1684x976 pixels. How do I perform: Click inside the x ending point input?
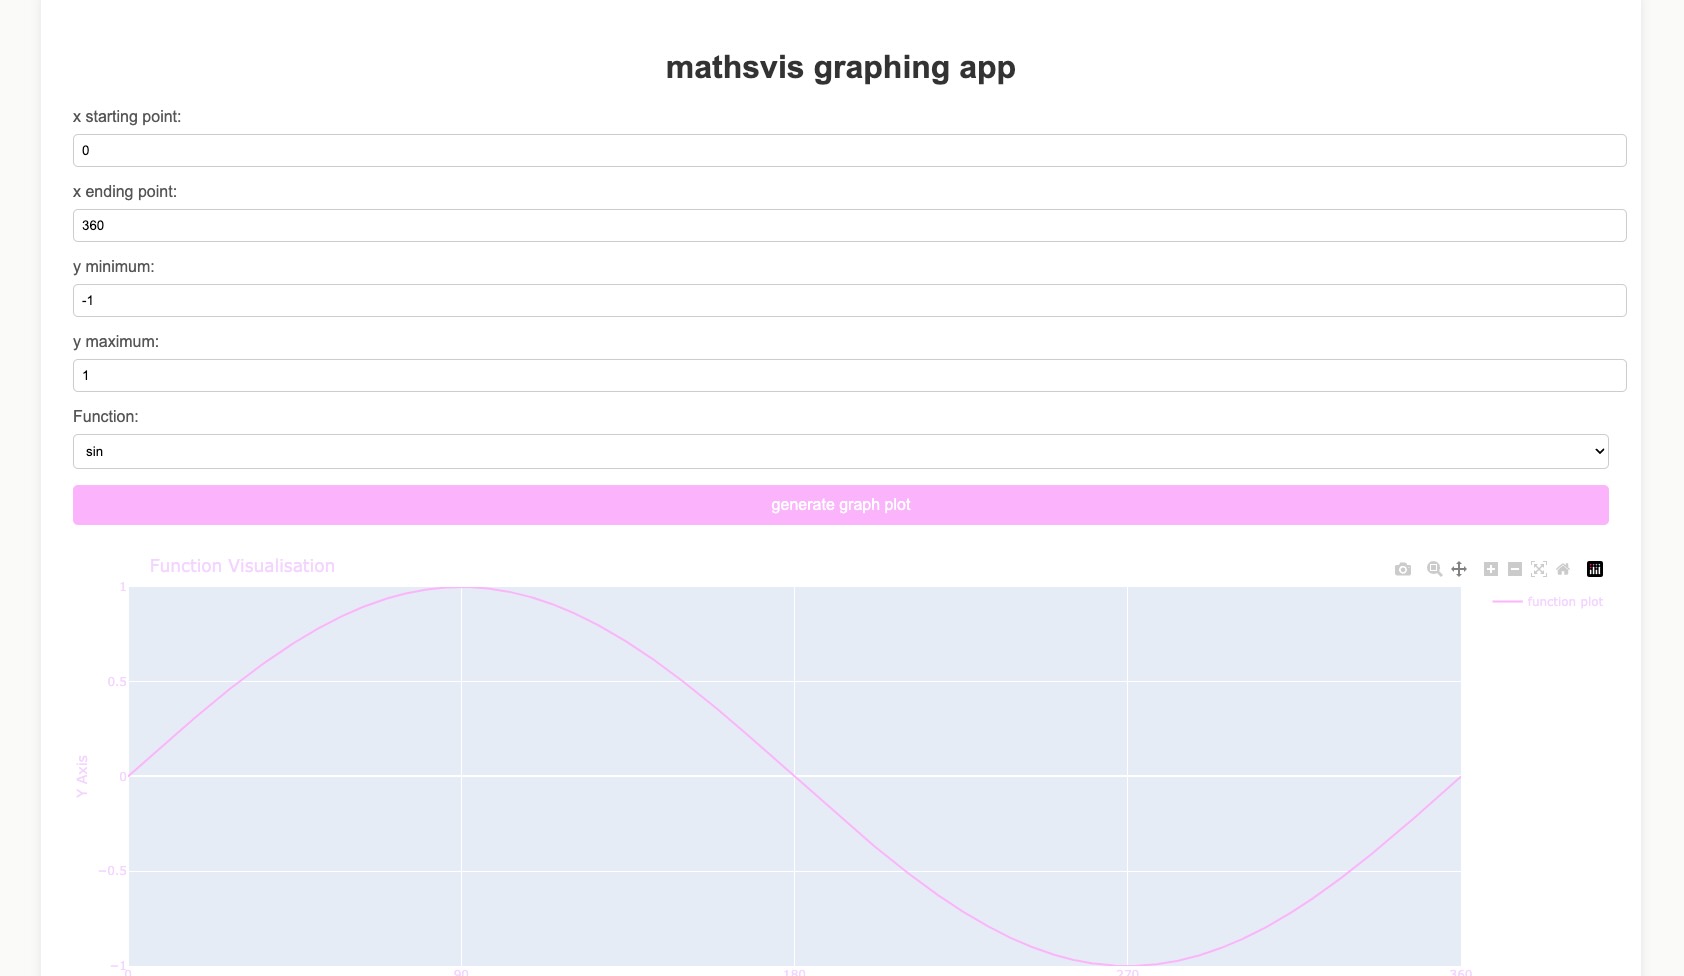click(x=840, y=225)
